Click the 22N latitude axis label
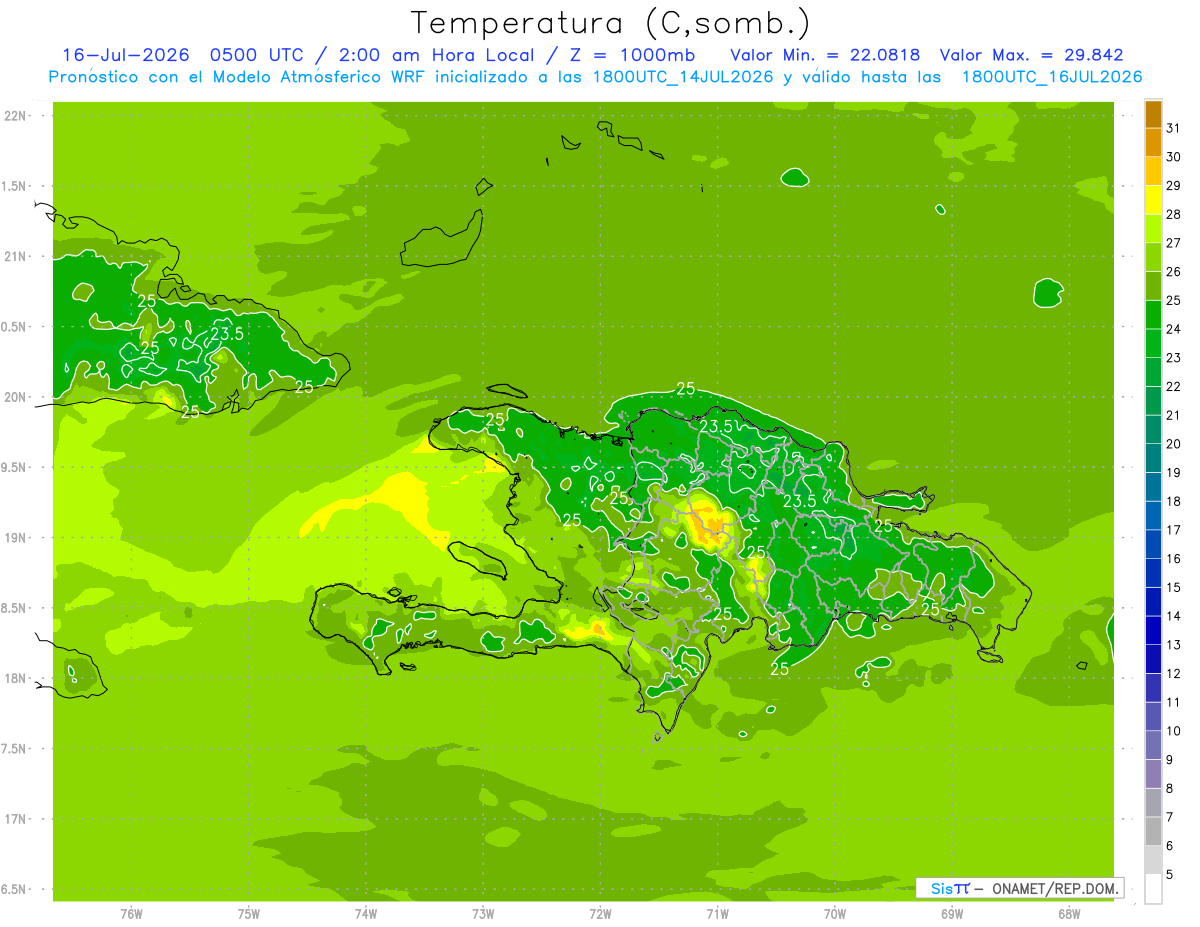 (x=16, y=116)
